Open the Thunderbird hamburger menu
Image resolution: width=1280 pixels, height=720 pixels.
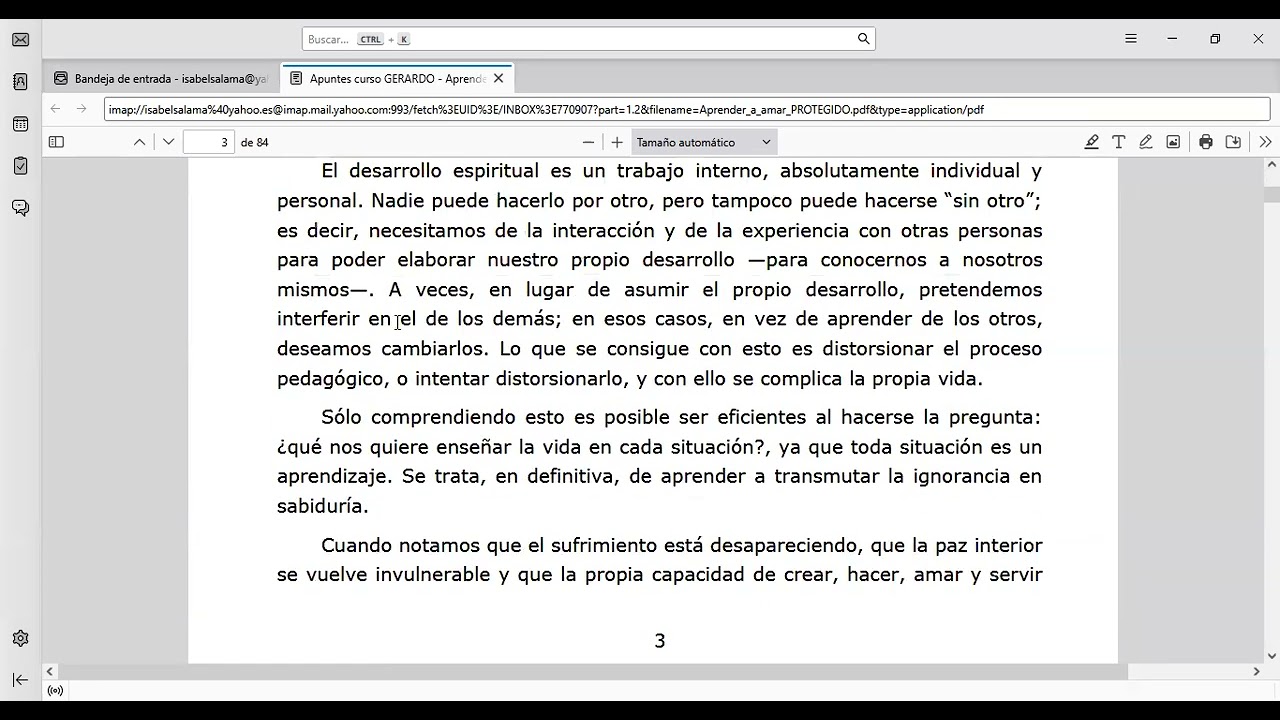pos(1131,39)
